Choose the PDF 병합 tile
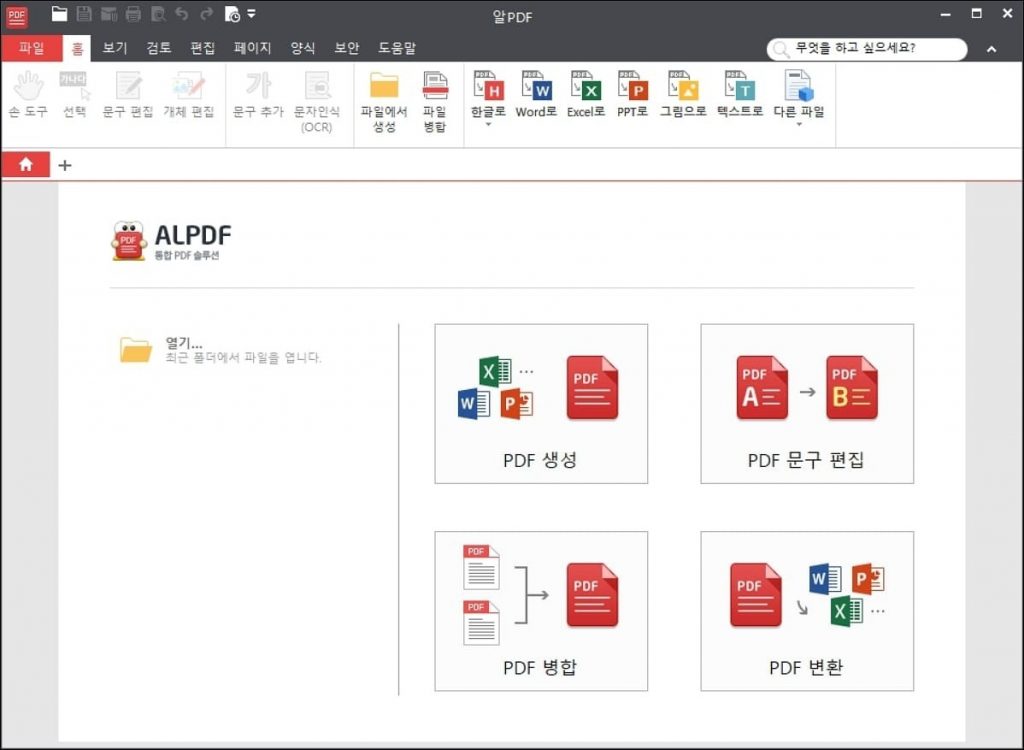 pyautogui.click(x=541, y=611)
